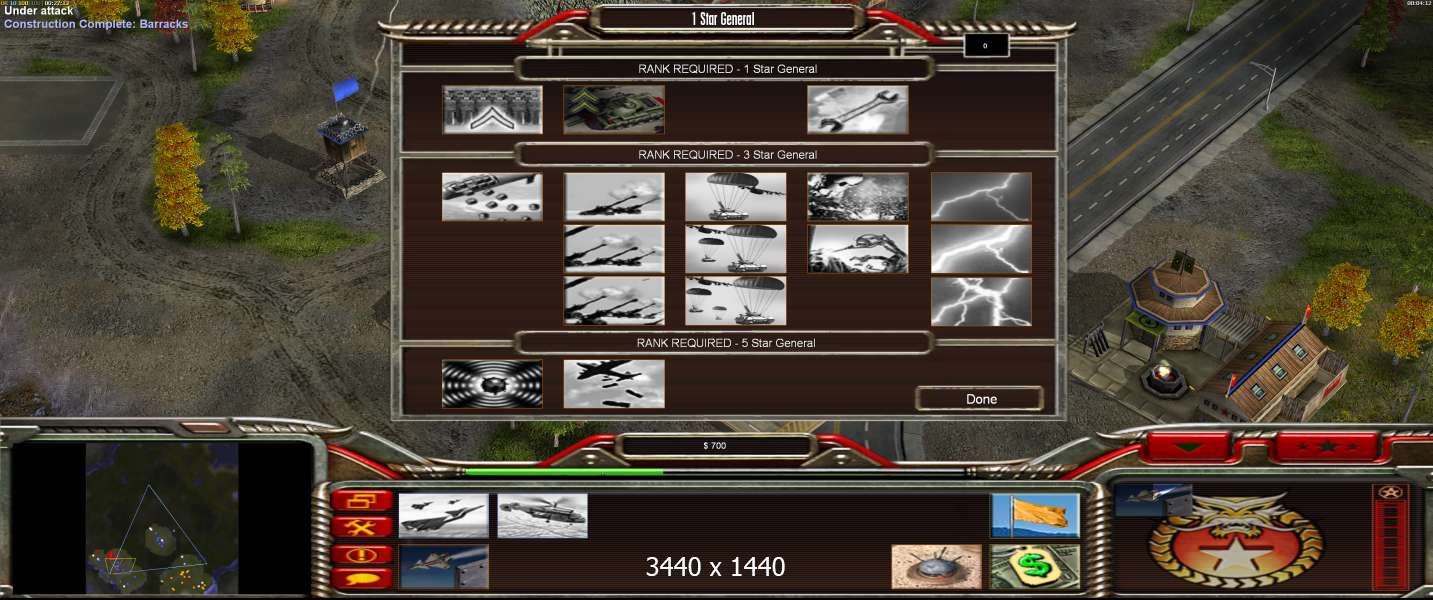Choose the single-cannon artillery barrage icon
Screen dimensions: 1433x600
[x=614, y=197]
